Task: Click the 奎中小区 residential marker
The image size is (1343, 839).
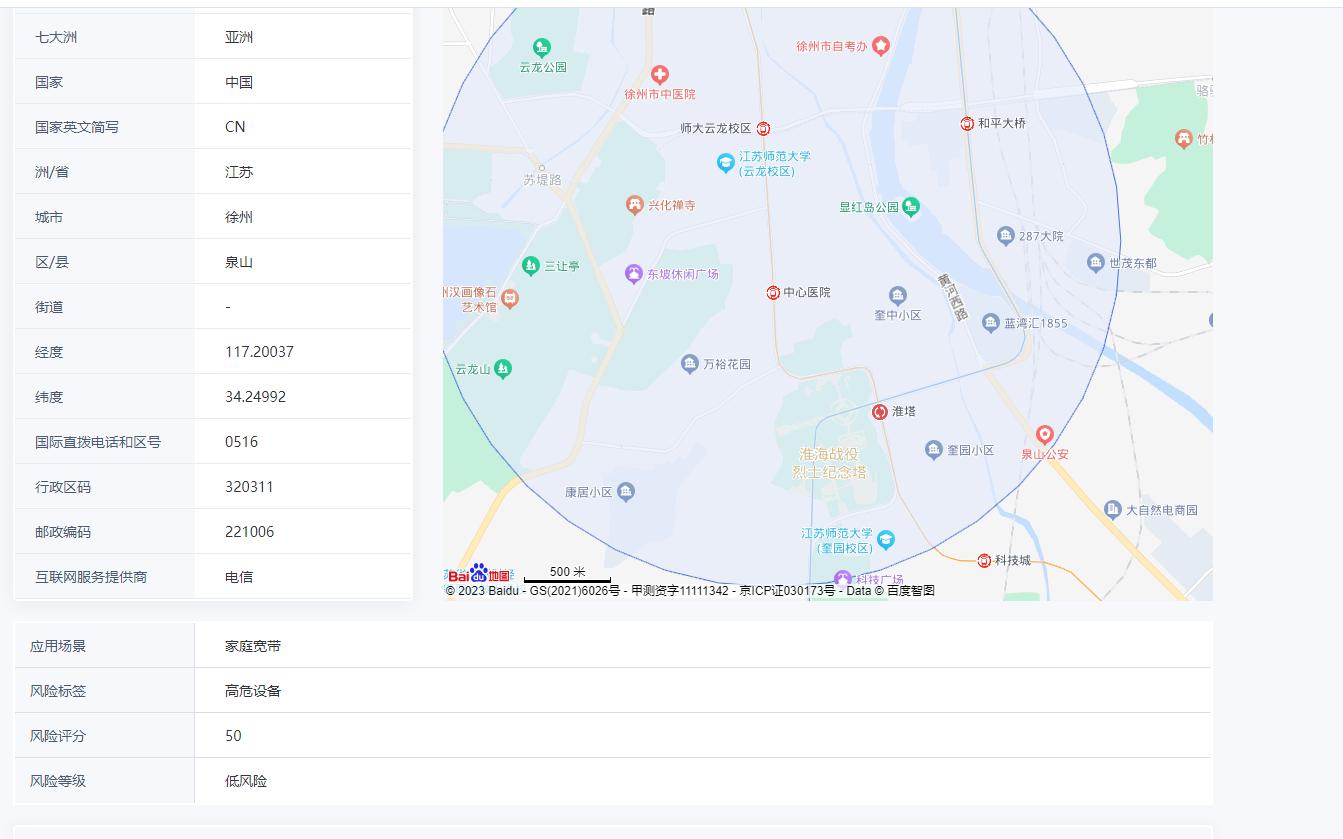Action: tap(897, 295)
